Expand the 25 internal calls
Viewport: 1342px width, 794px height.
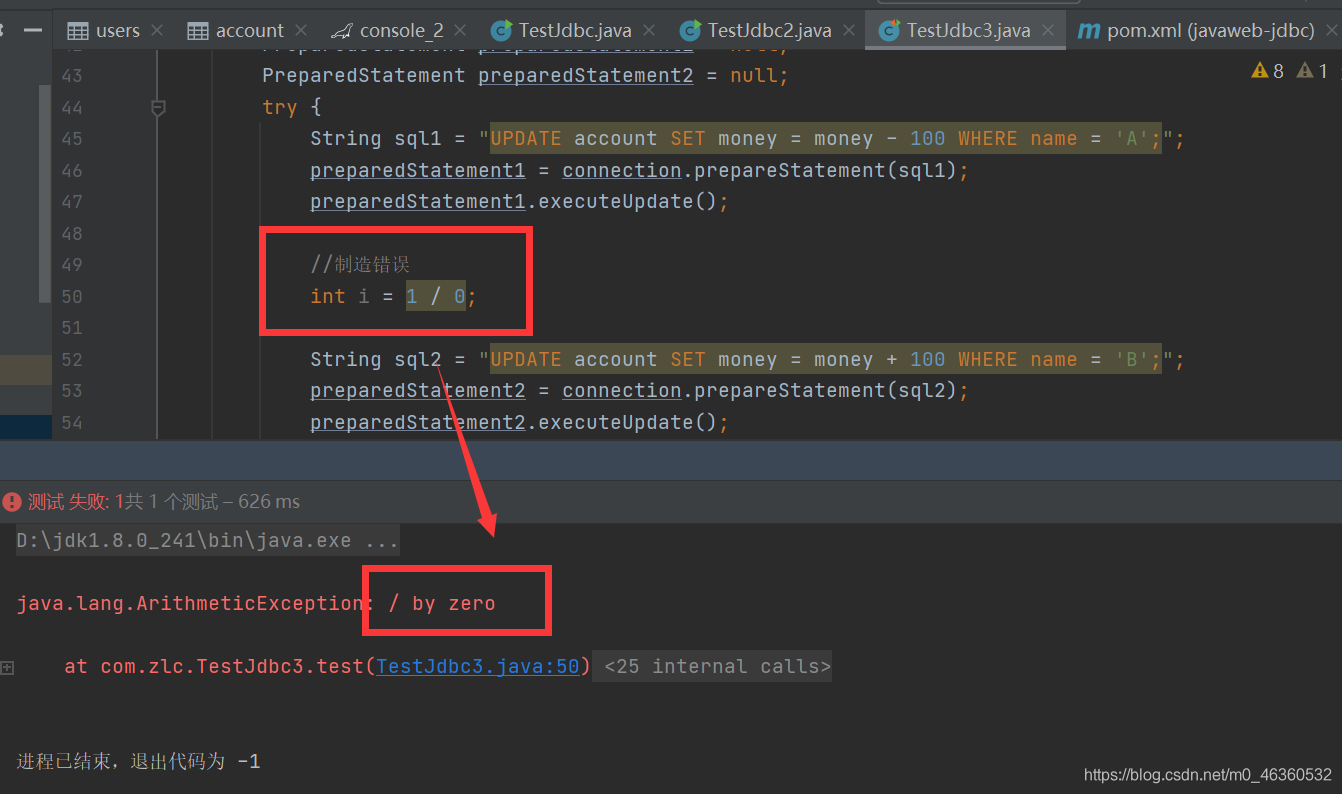click(717, 666)
